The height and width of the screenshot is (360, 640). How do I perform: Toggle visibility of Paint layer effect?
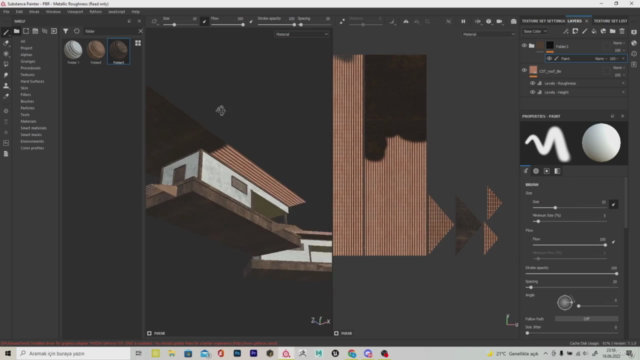click(x=549, y=58)
